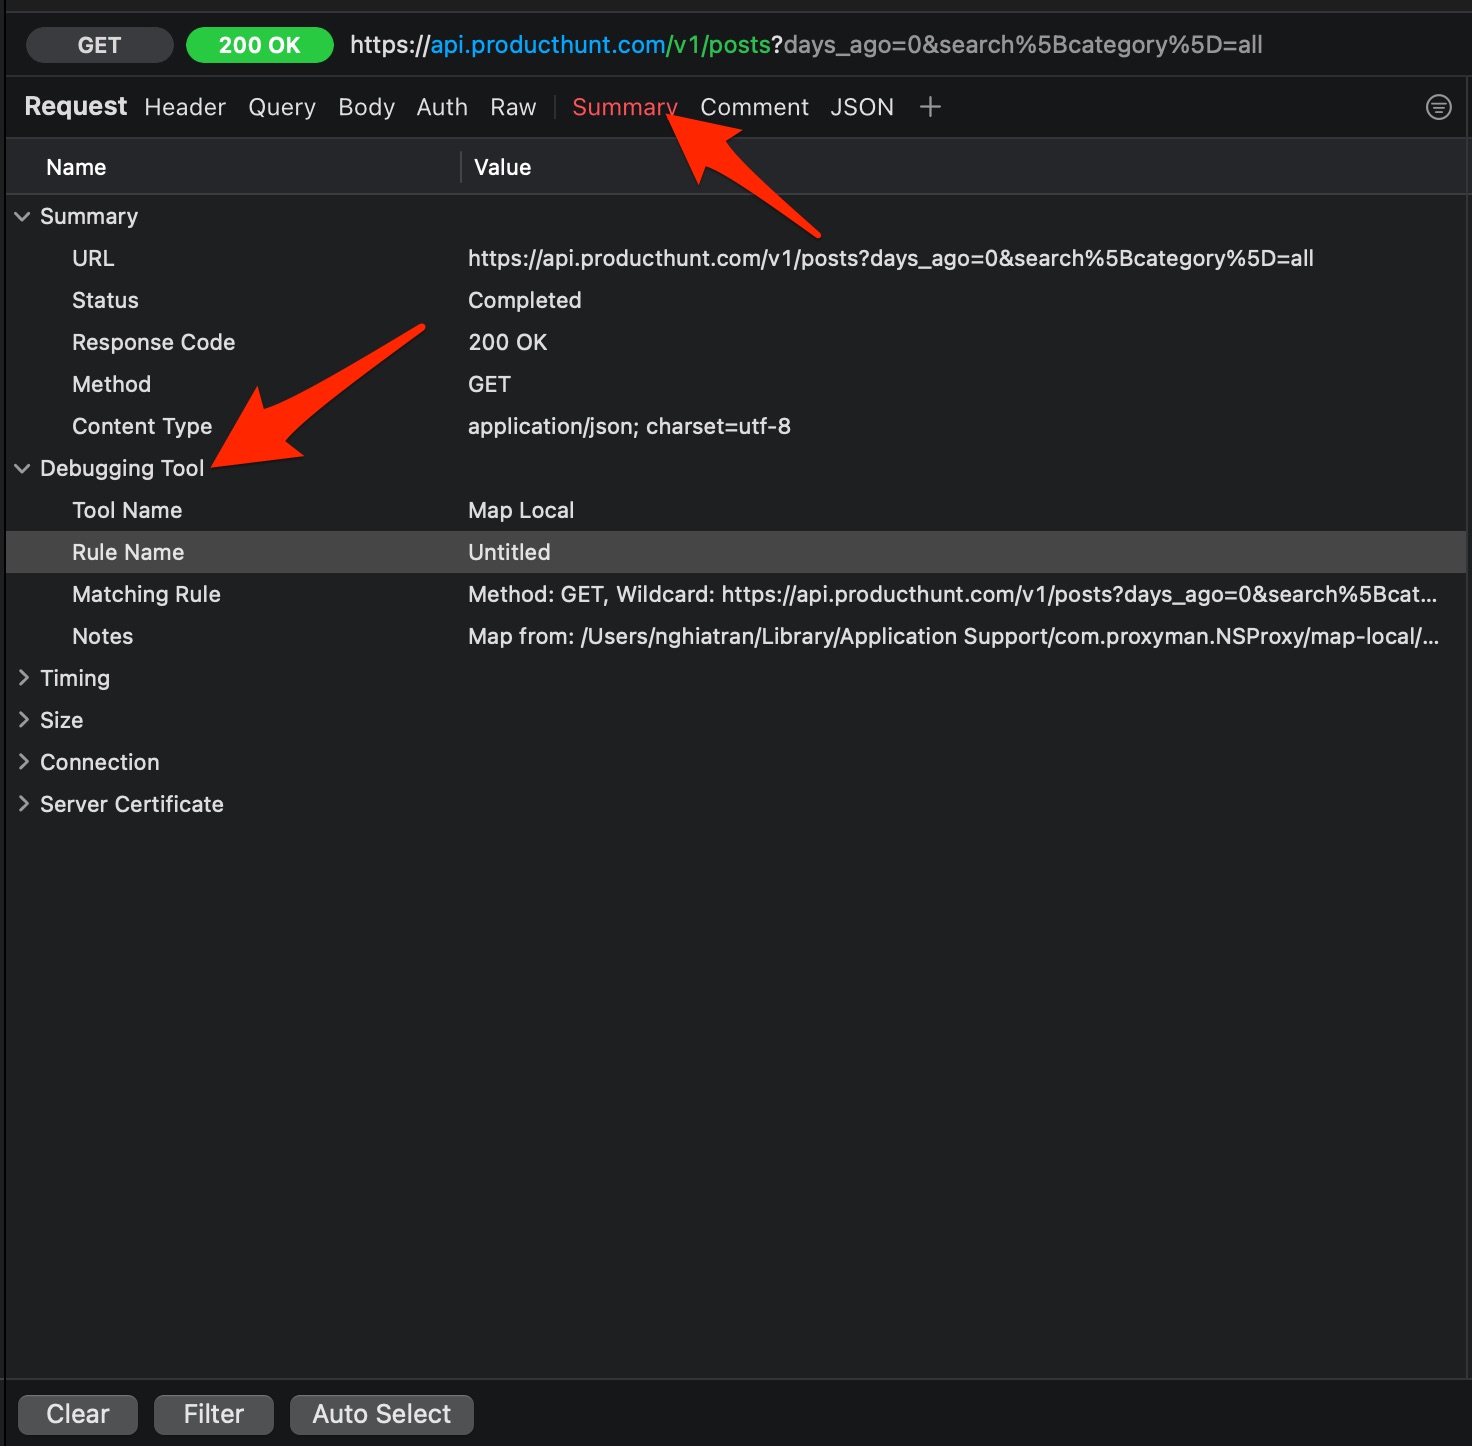This screenshot has height=1446, width=1472.
Task: Click the request URL at the top
Action: coord(806,45)
